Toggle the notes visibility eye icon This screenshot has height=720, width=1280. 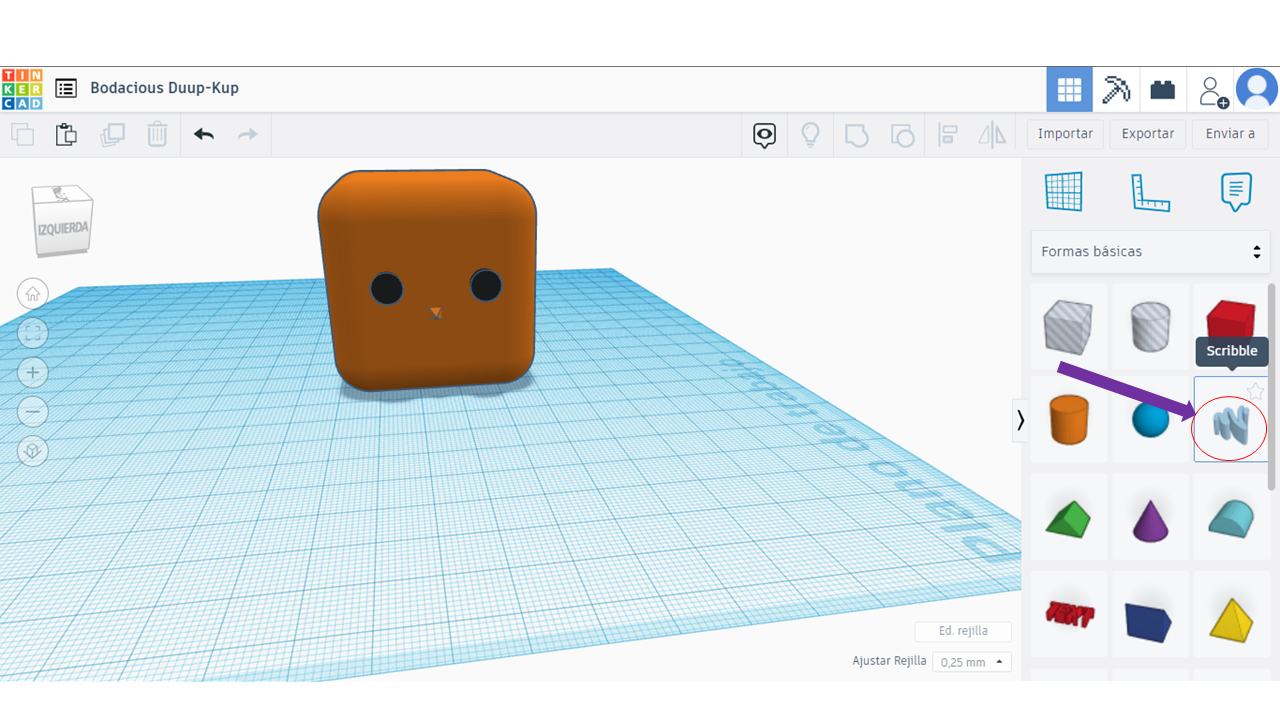765,135
